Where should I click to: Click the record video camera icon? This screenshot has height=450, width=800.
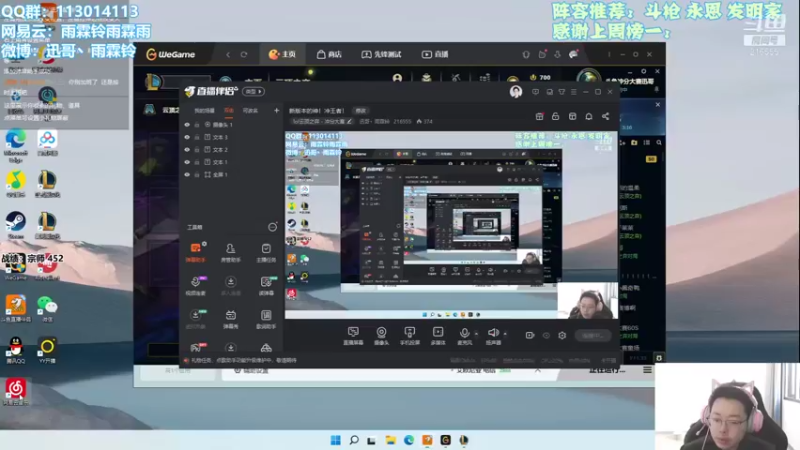tap(530, 335)
